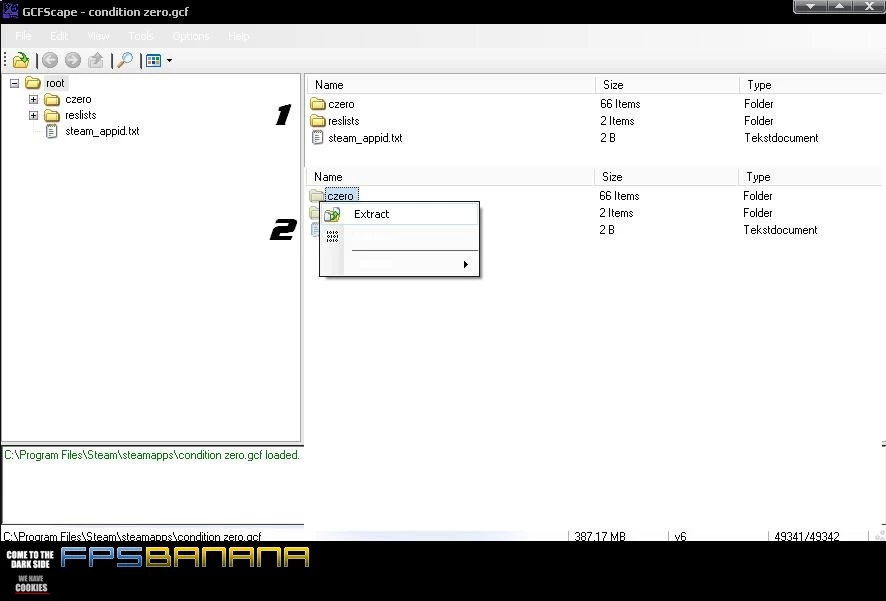Sort by Type column in lower list
Viewport: 886px width, 601px height.
click(810, 177)
